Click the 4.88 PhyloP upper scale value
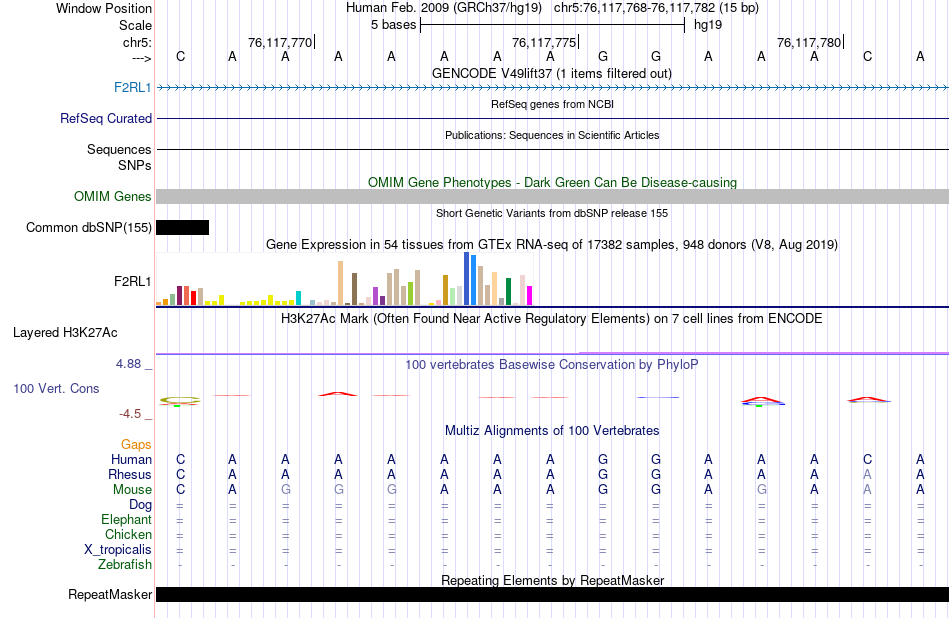 [x=128, y=364]
